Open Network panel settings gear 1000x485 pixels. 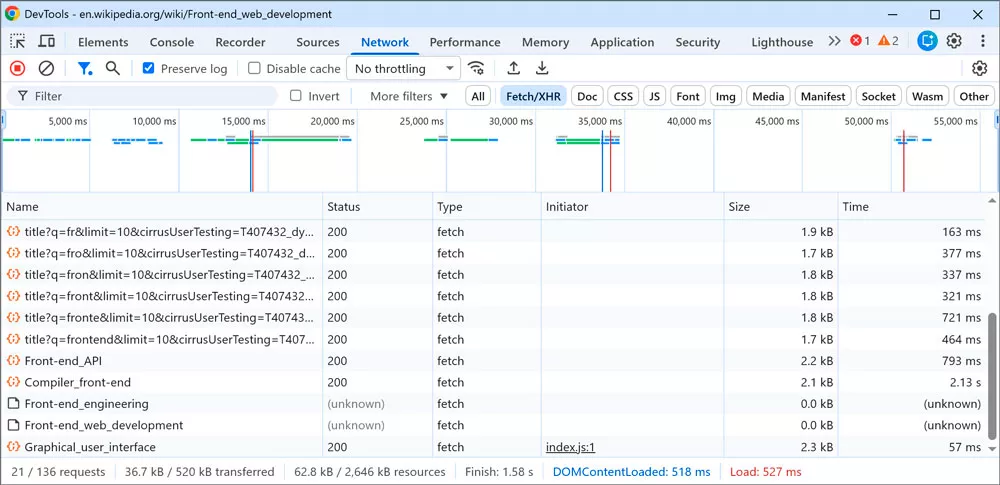click(979, 68)
